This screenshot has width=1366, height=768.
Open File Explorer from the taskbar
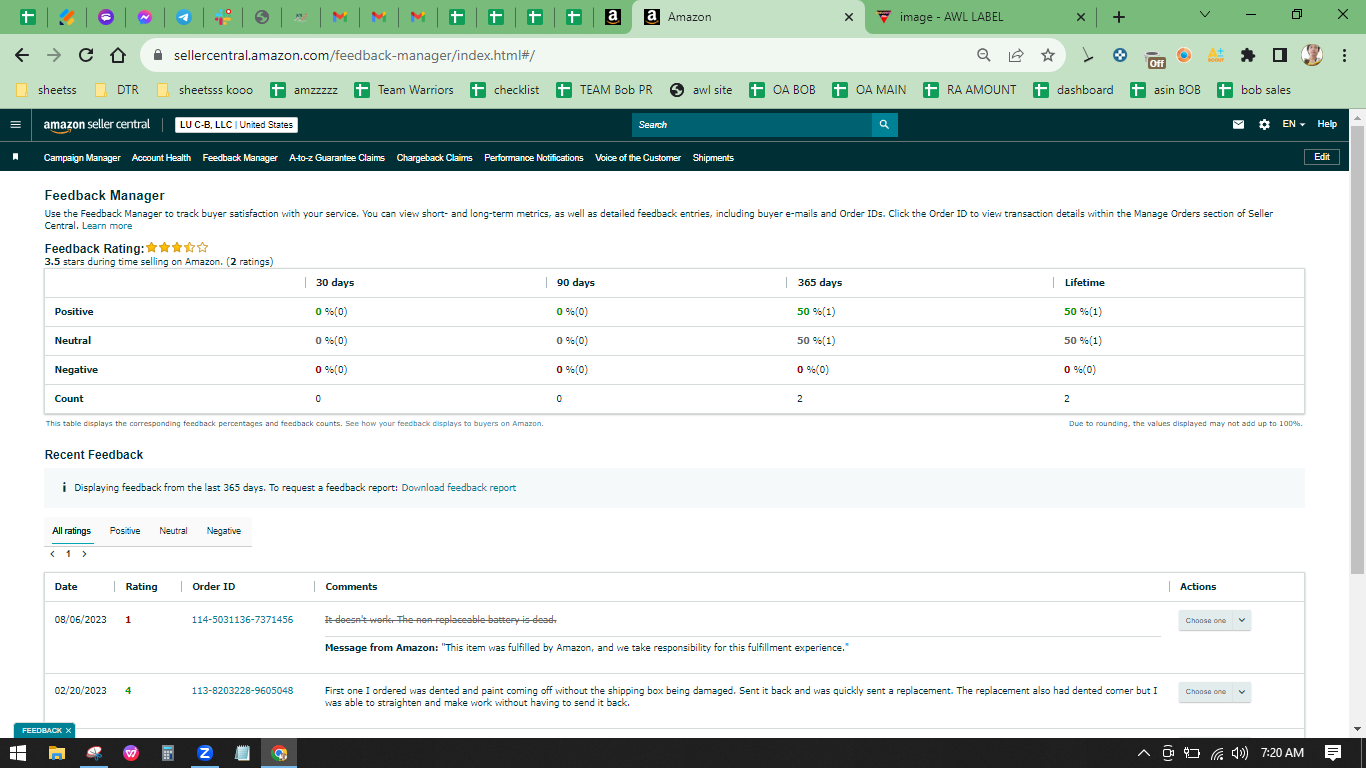[57, 753]
